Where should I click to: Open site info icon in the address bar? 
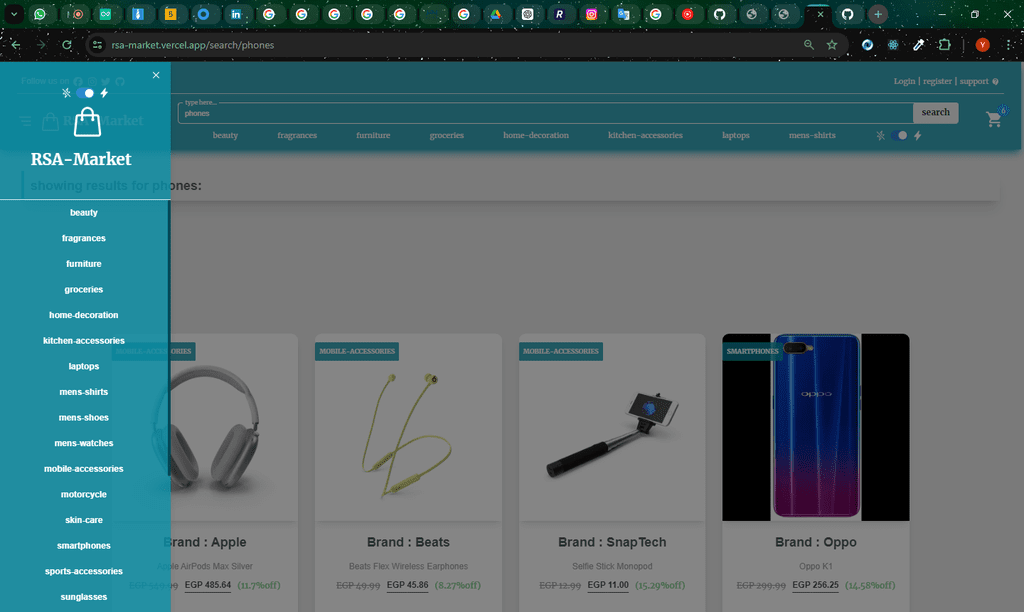[97, 45]
